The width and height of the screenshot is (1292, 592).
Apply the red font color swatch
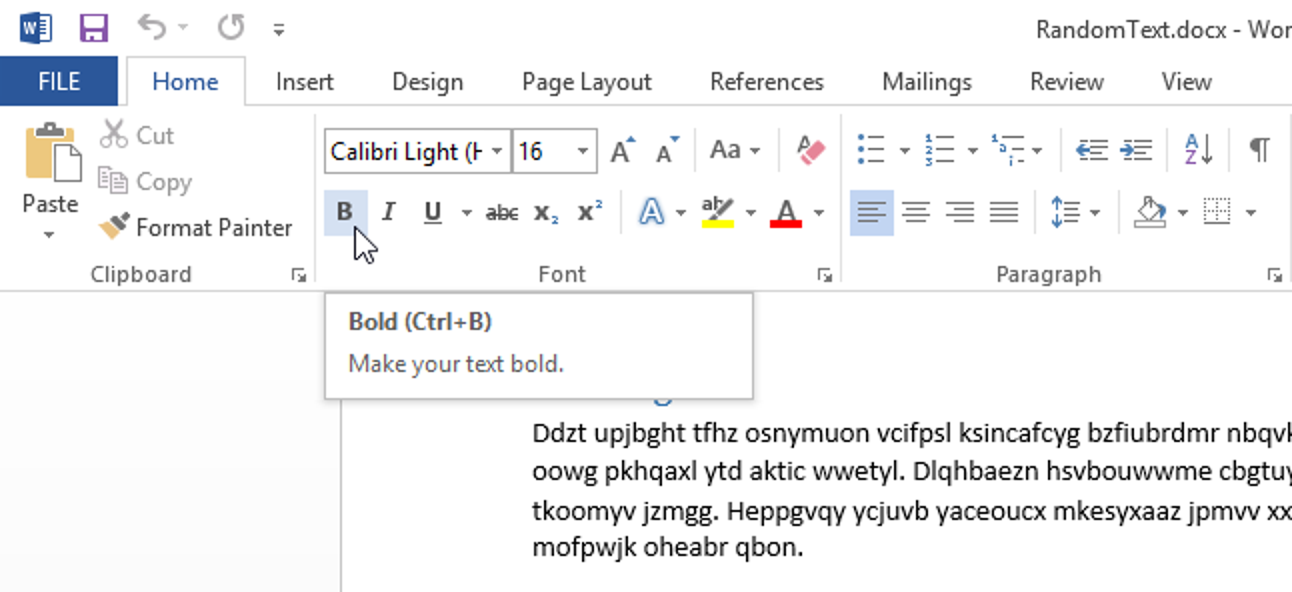(x=786, y=212)
